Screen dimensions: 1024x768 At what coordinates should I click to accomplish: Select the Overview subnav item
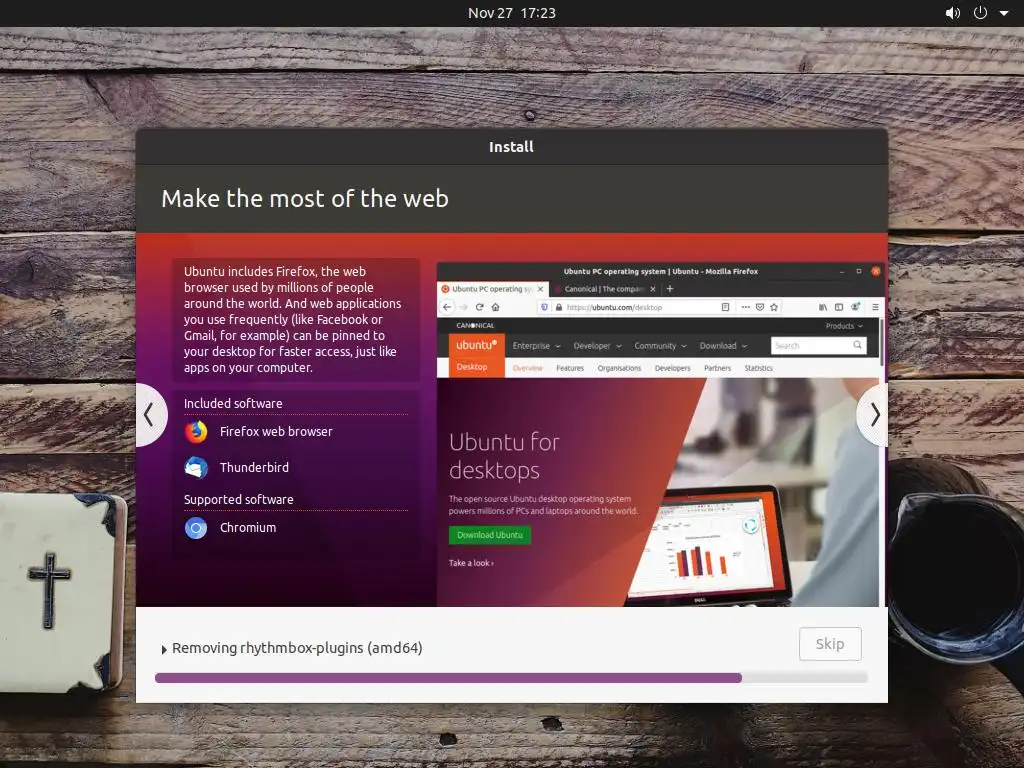(528, 368)
